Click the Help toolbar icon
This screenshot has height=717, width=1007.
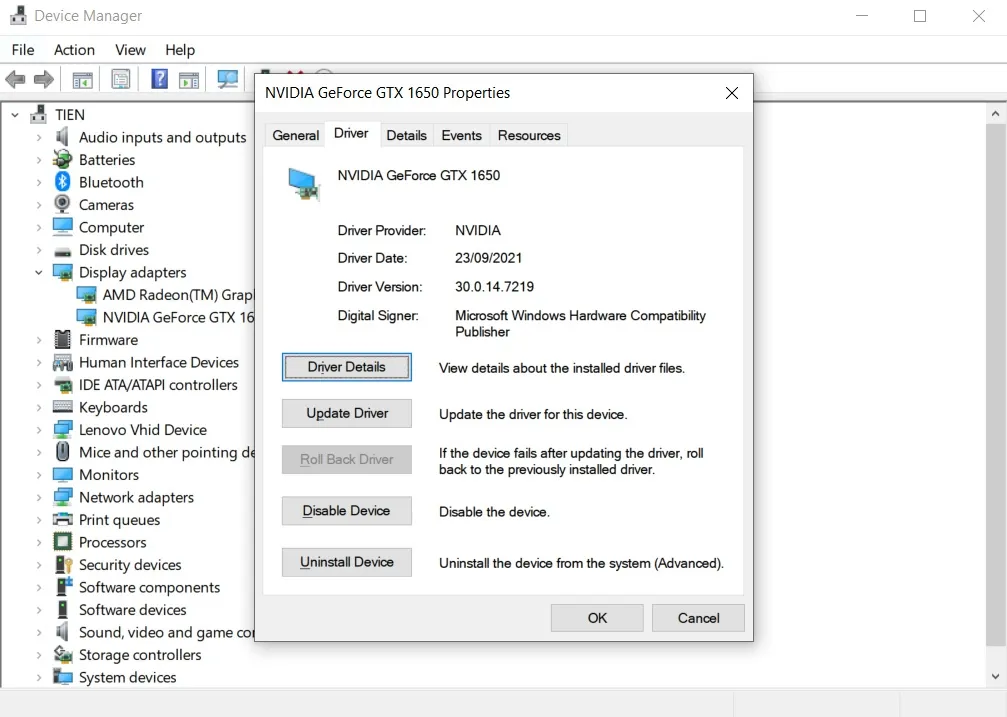click(x=159, y=79)
